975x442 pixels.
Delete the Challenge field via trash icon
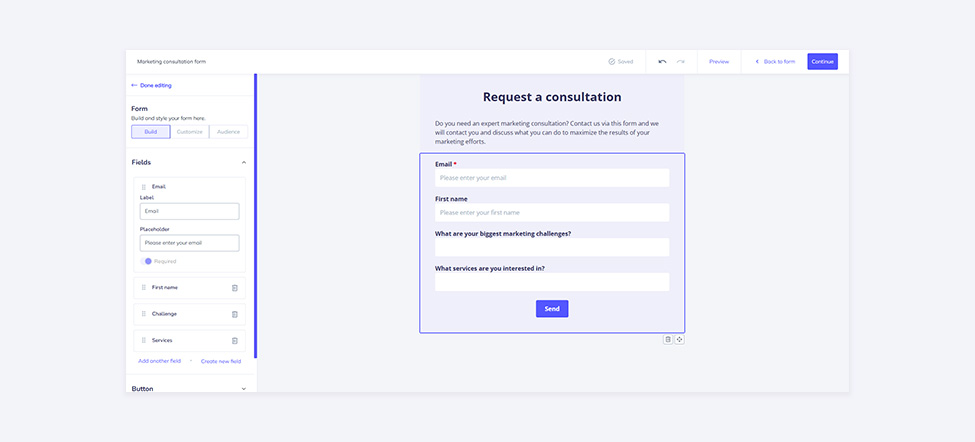point(234,314)
